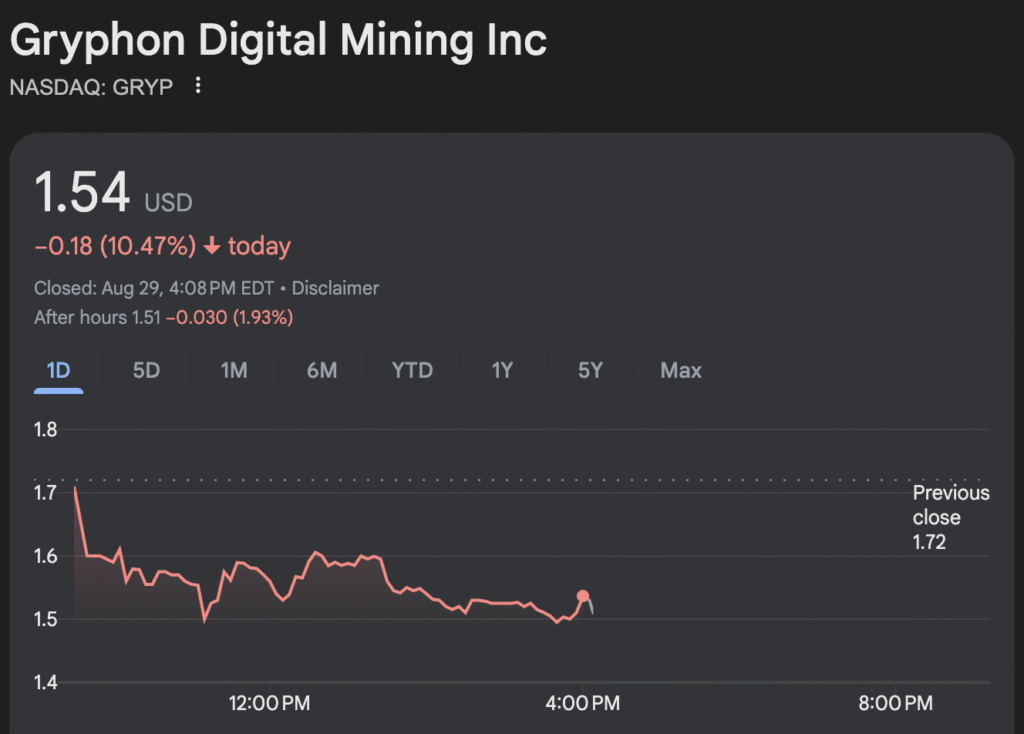Image resolution: width=1024 pixels, height=734 pixels.
Task: Select the 5Y chart tab
Action: [590, 370]
